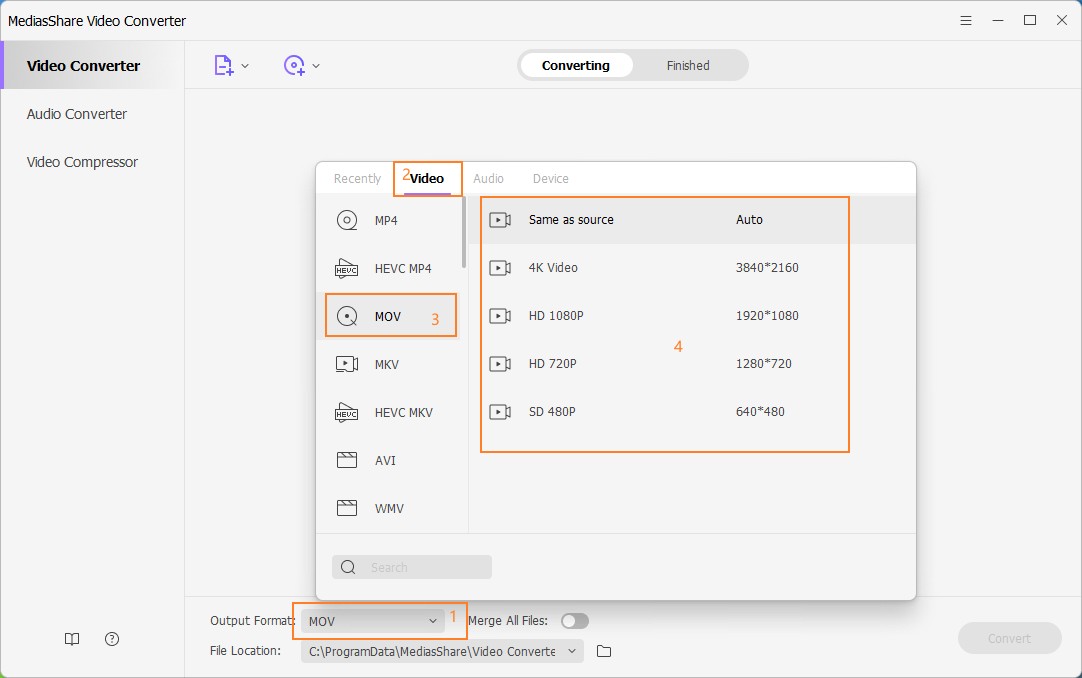Open the File Location path dropdown
The height and width of the screenshot is (678, 1082).
pos(442,651)
